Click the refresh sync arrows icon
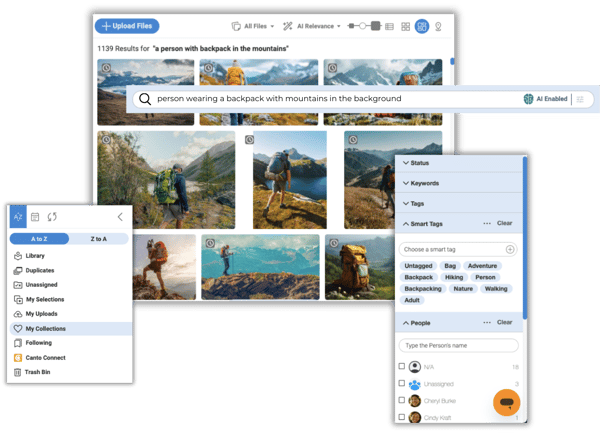Viewport: 600px width, 444px height. (x=52, y=216)
